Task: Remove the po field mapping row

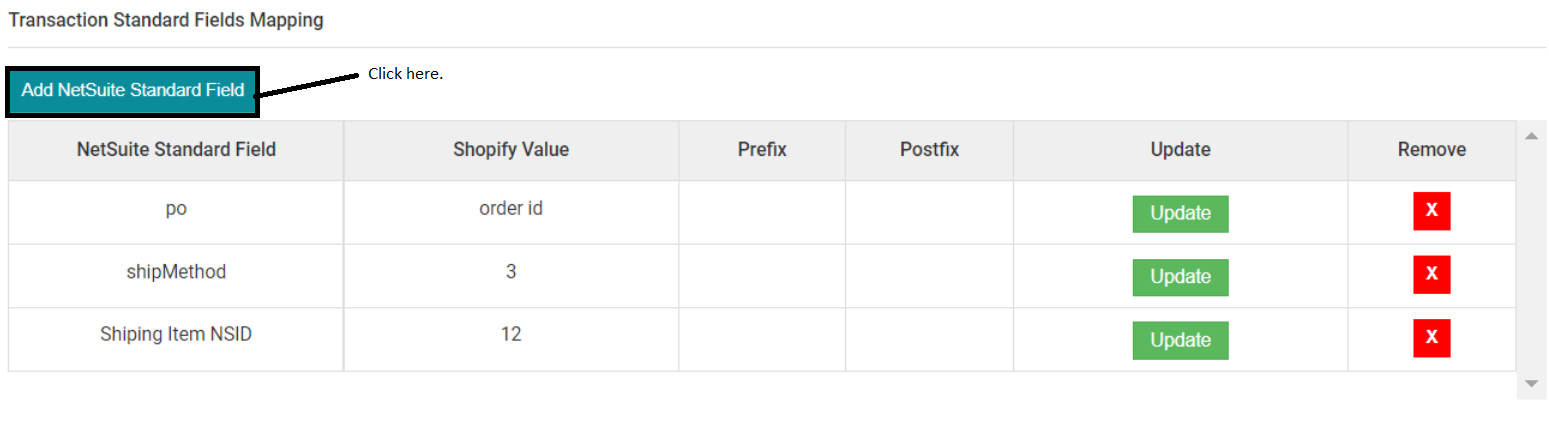Action: (1431, 212)
